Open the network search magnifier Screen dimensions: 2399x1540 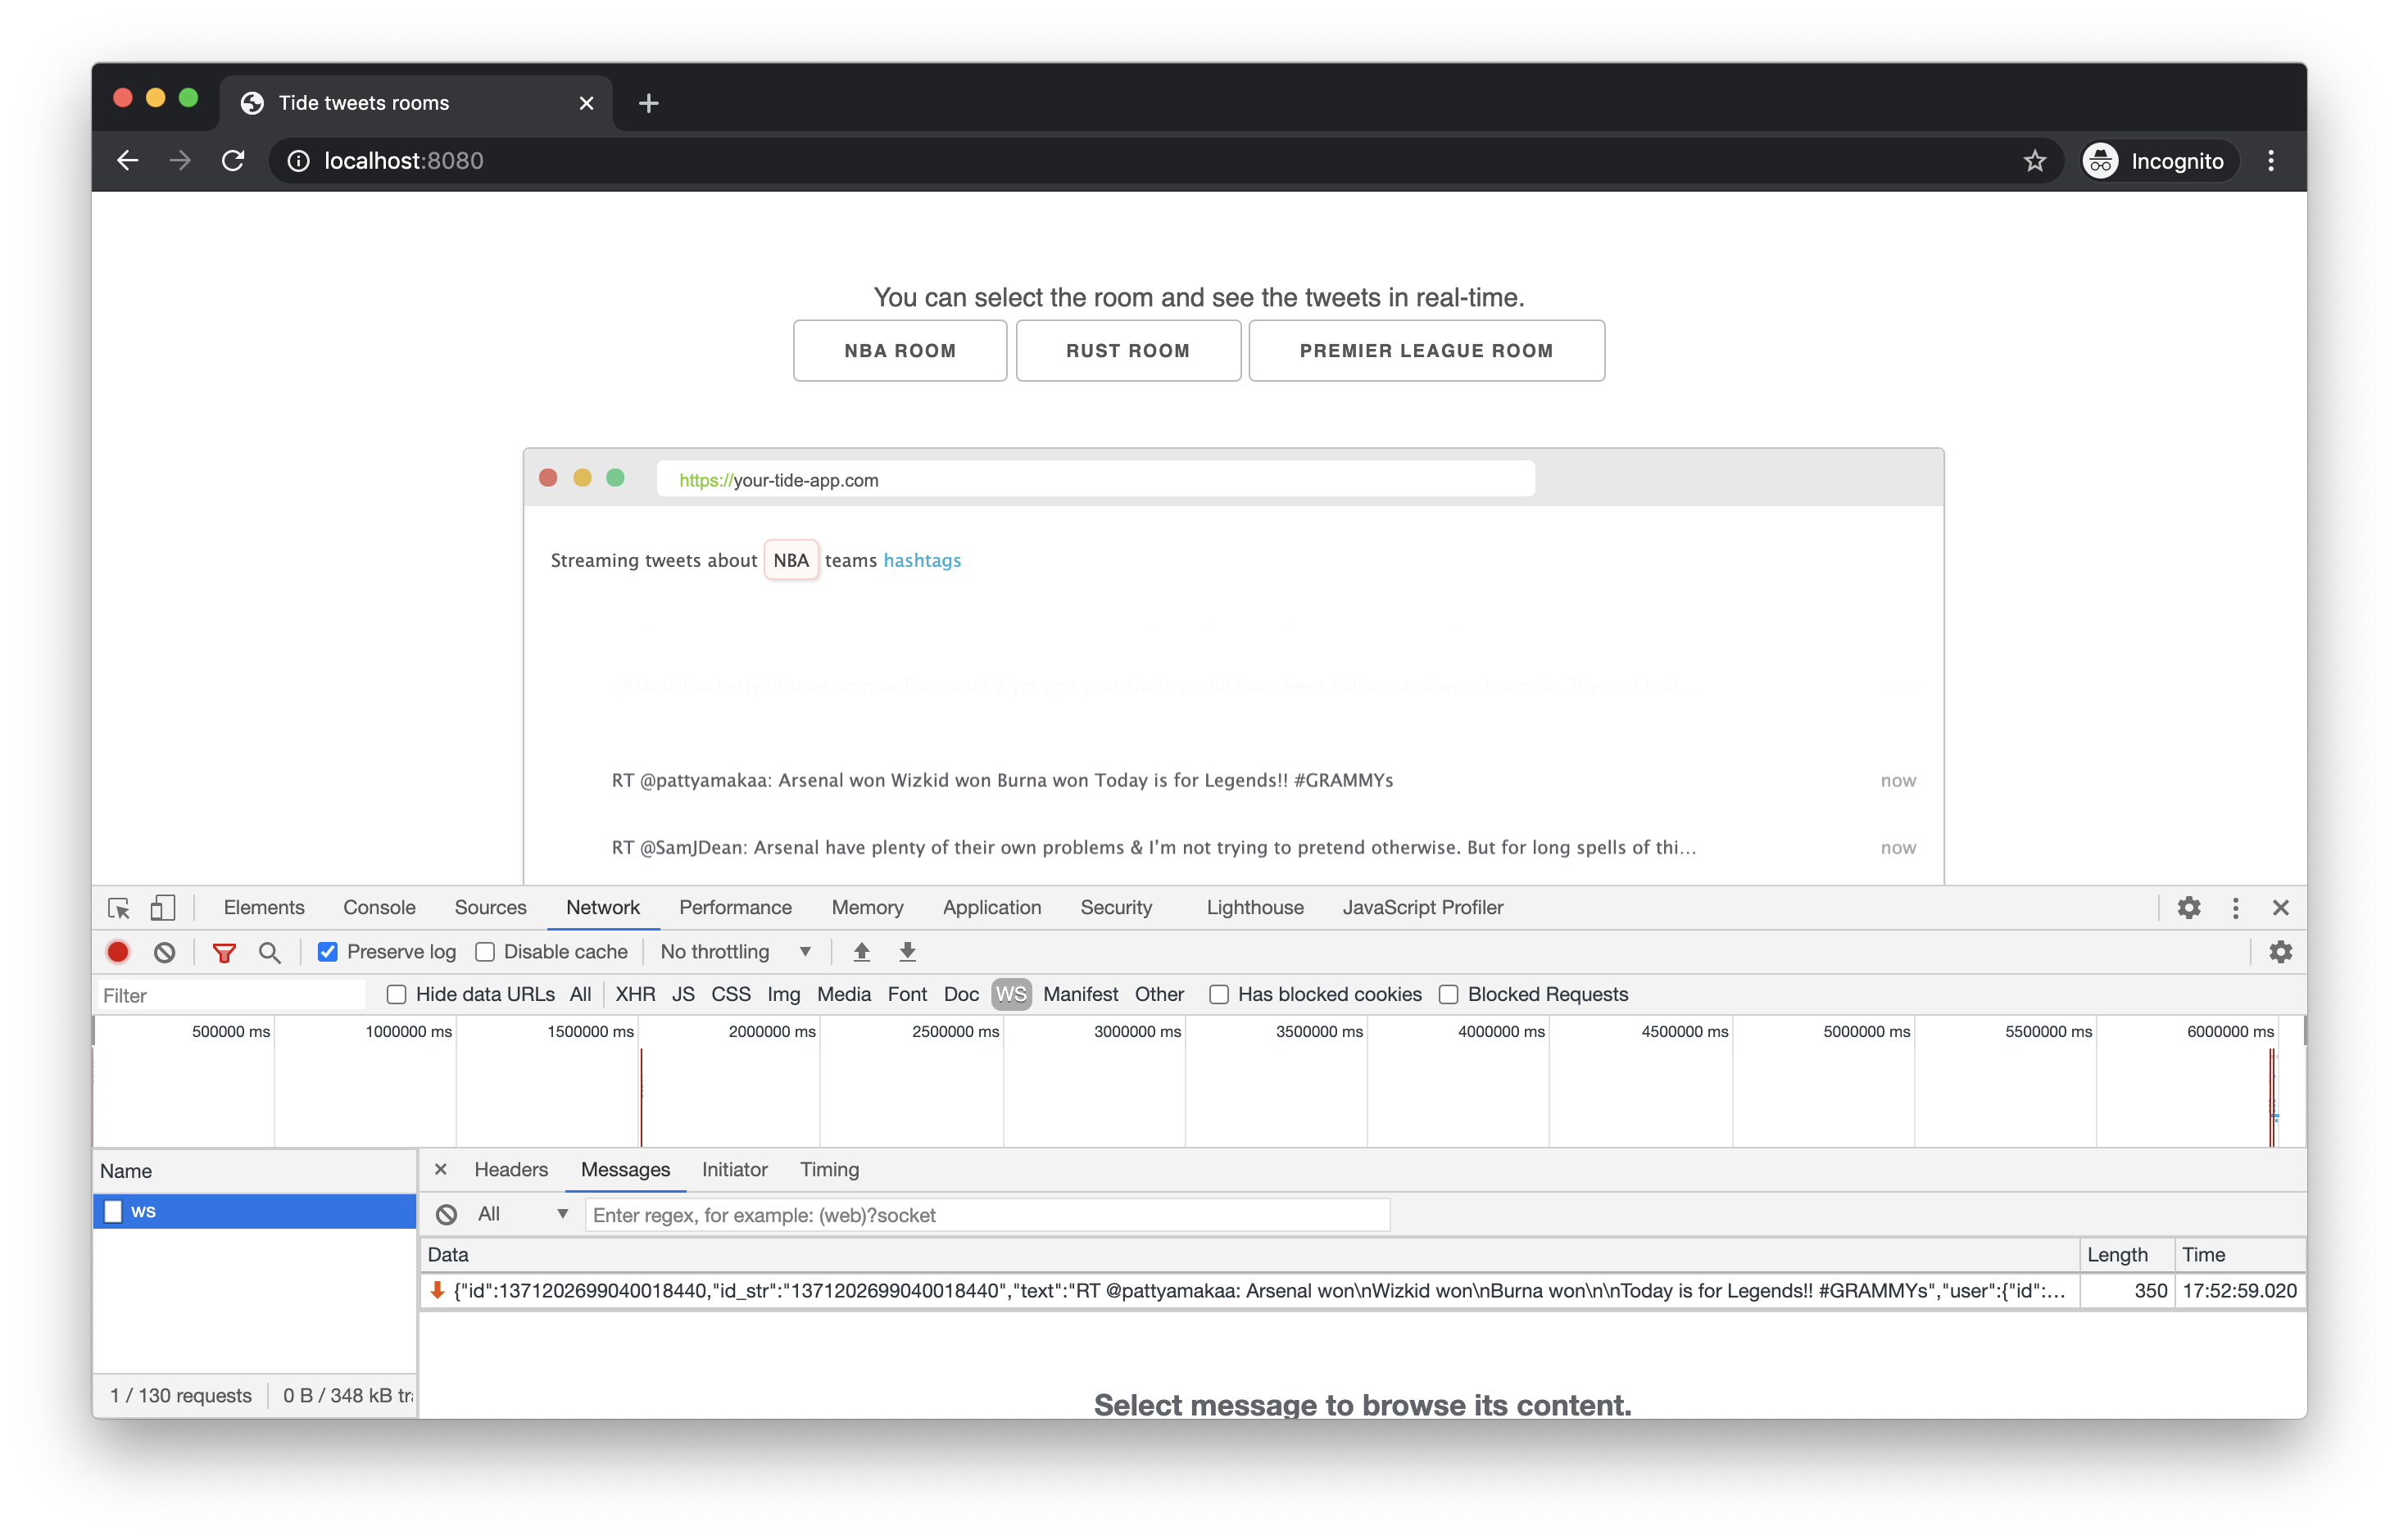[269, 952]
